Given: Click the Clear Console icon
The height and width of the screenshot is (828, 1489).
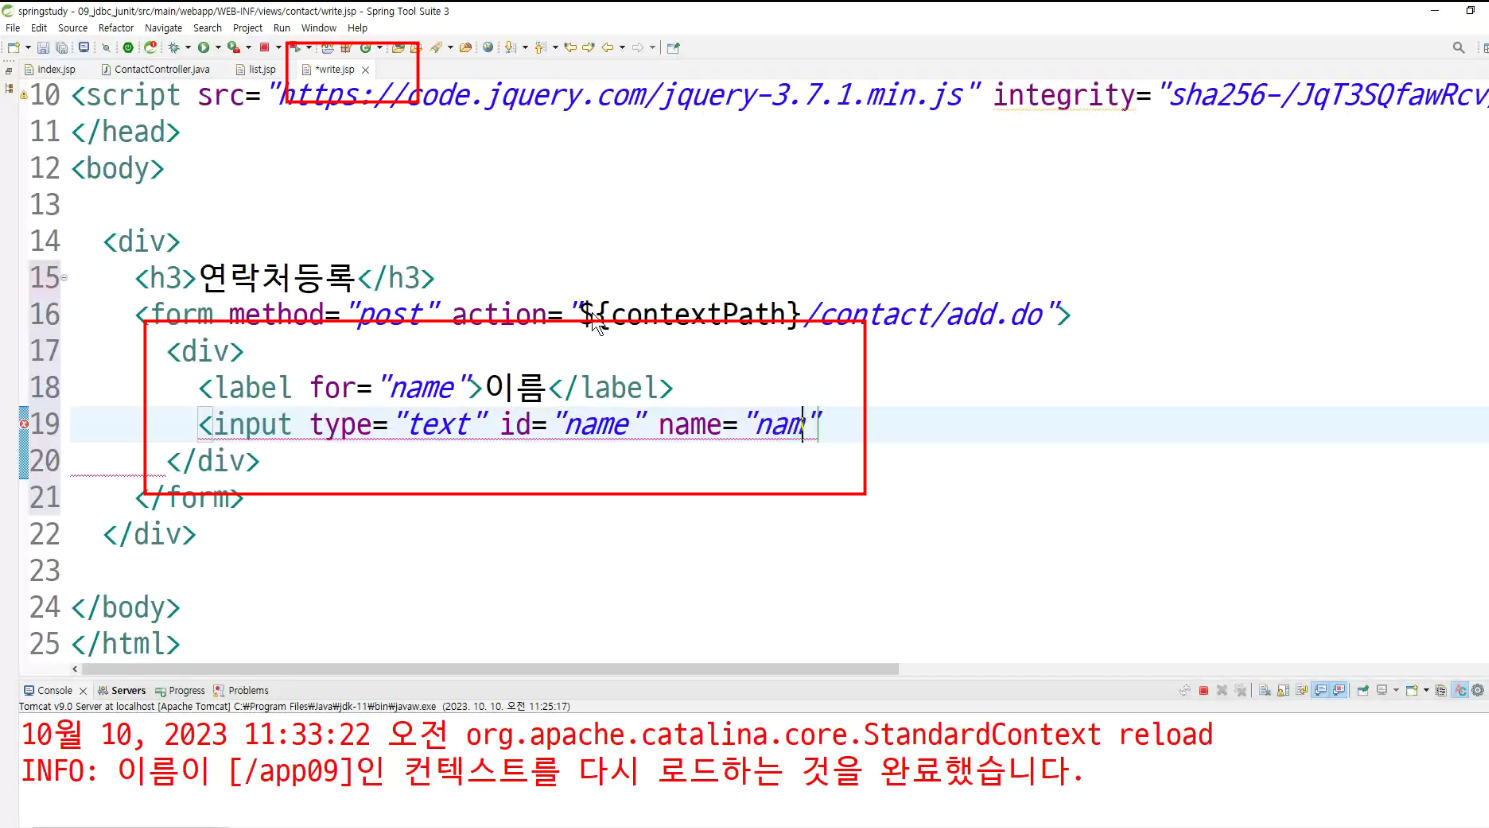Looking at the screenshot, I should pos(1265,690).
